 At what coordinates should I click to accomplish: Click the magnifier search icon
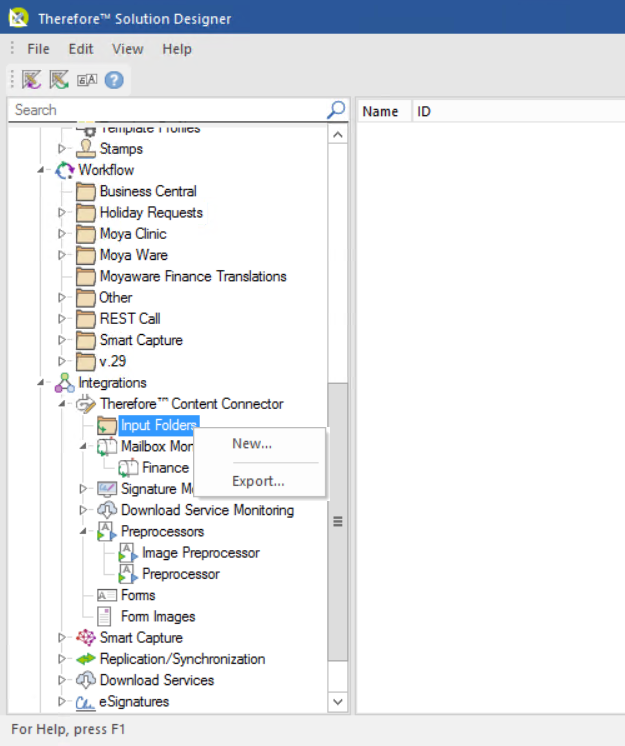(336, 110)
